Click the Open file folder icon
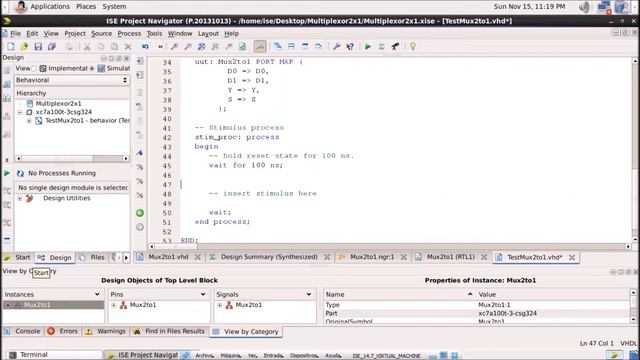The width and height of the screenshot is (640, 360). [24, 47]
